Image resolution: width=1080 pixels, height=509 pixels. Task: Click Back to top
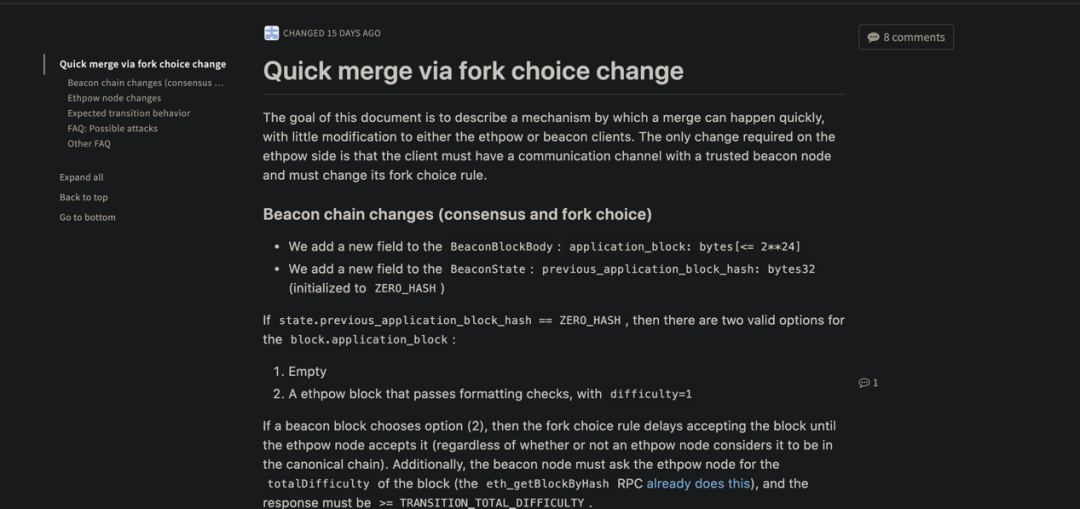(x=83, y=197)
